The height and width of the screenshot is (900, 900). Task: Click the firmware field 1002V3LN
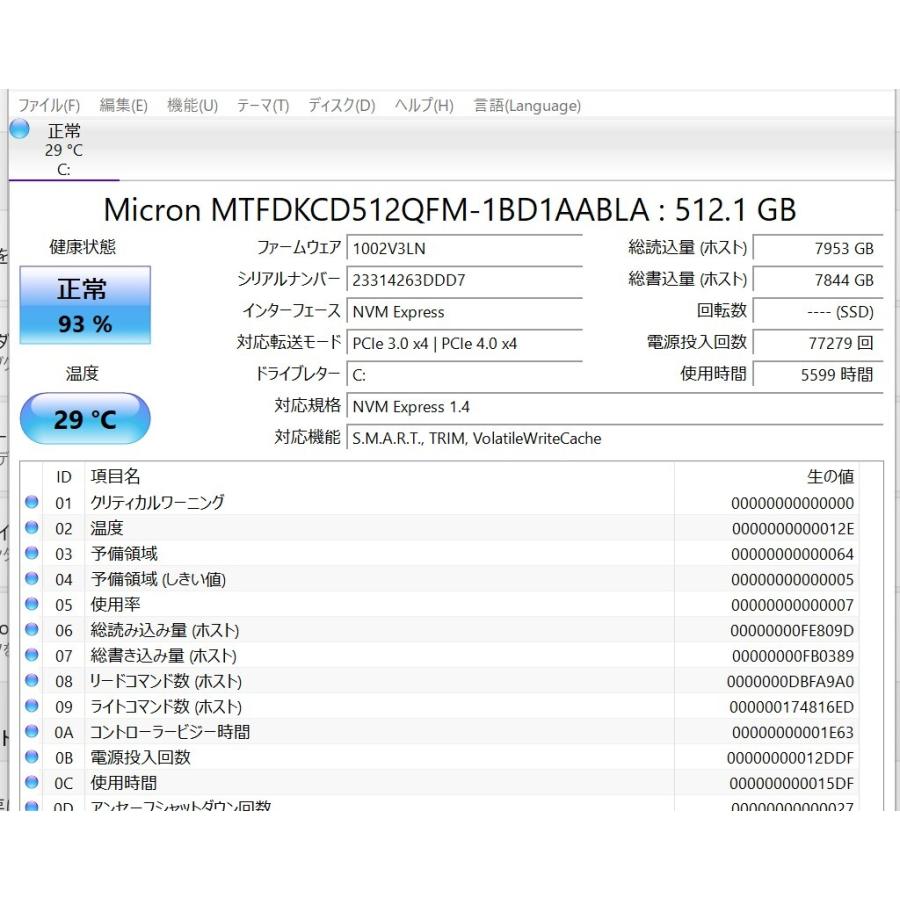click(464, 249)
